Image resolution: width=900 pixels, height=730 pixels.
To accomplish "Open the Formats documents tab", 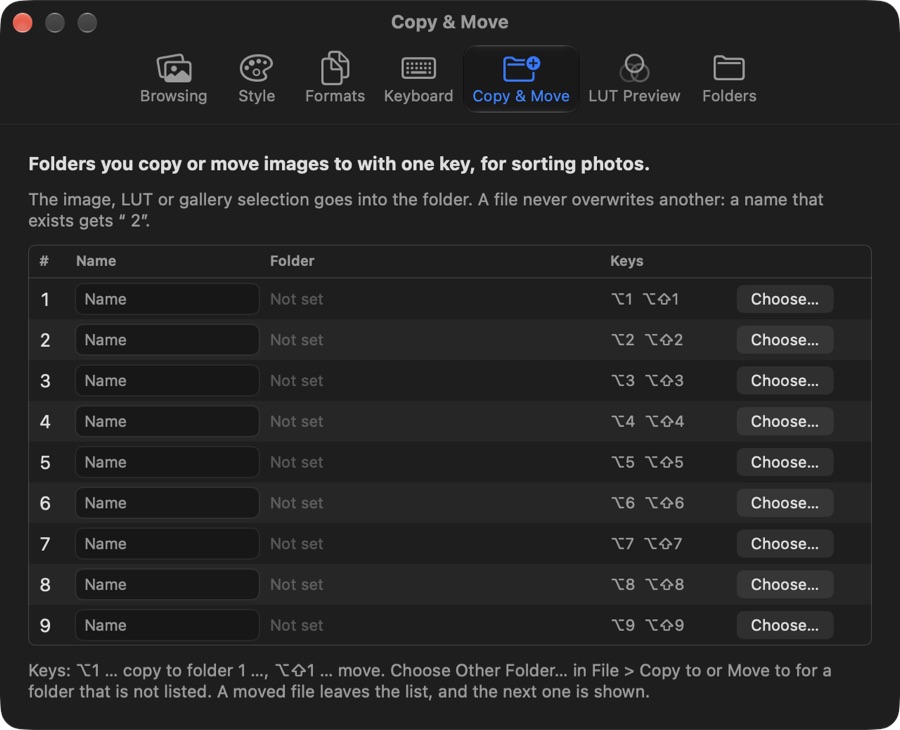I will point(335,79).
